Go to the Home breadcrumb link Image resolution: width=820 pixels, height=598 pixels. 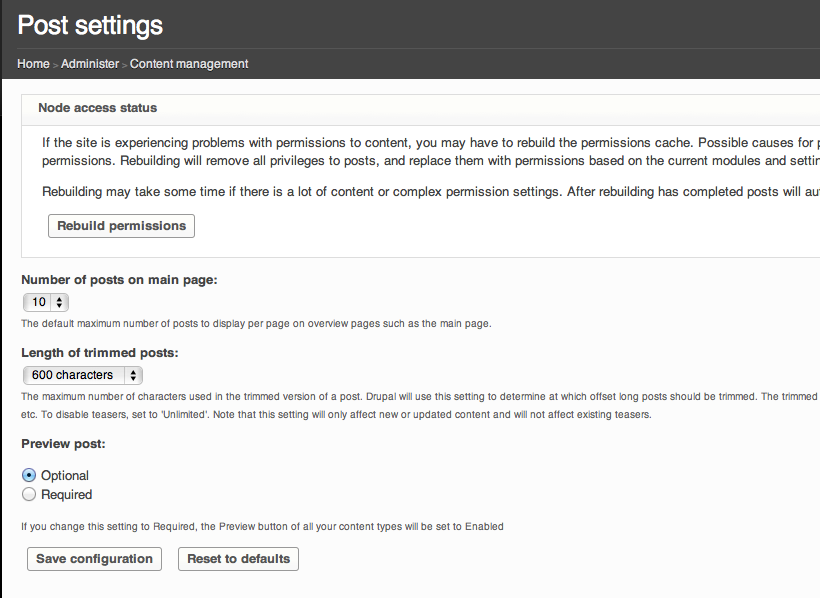point(33,64)
